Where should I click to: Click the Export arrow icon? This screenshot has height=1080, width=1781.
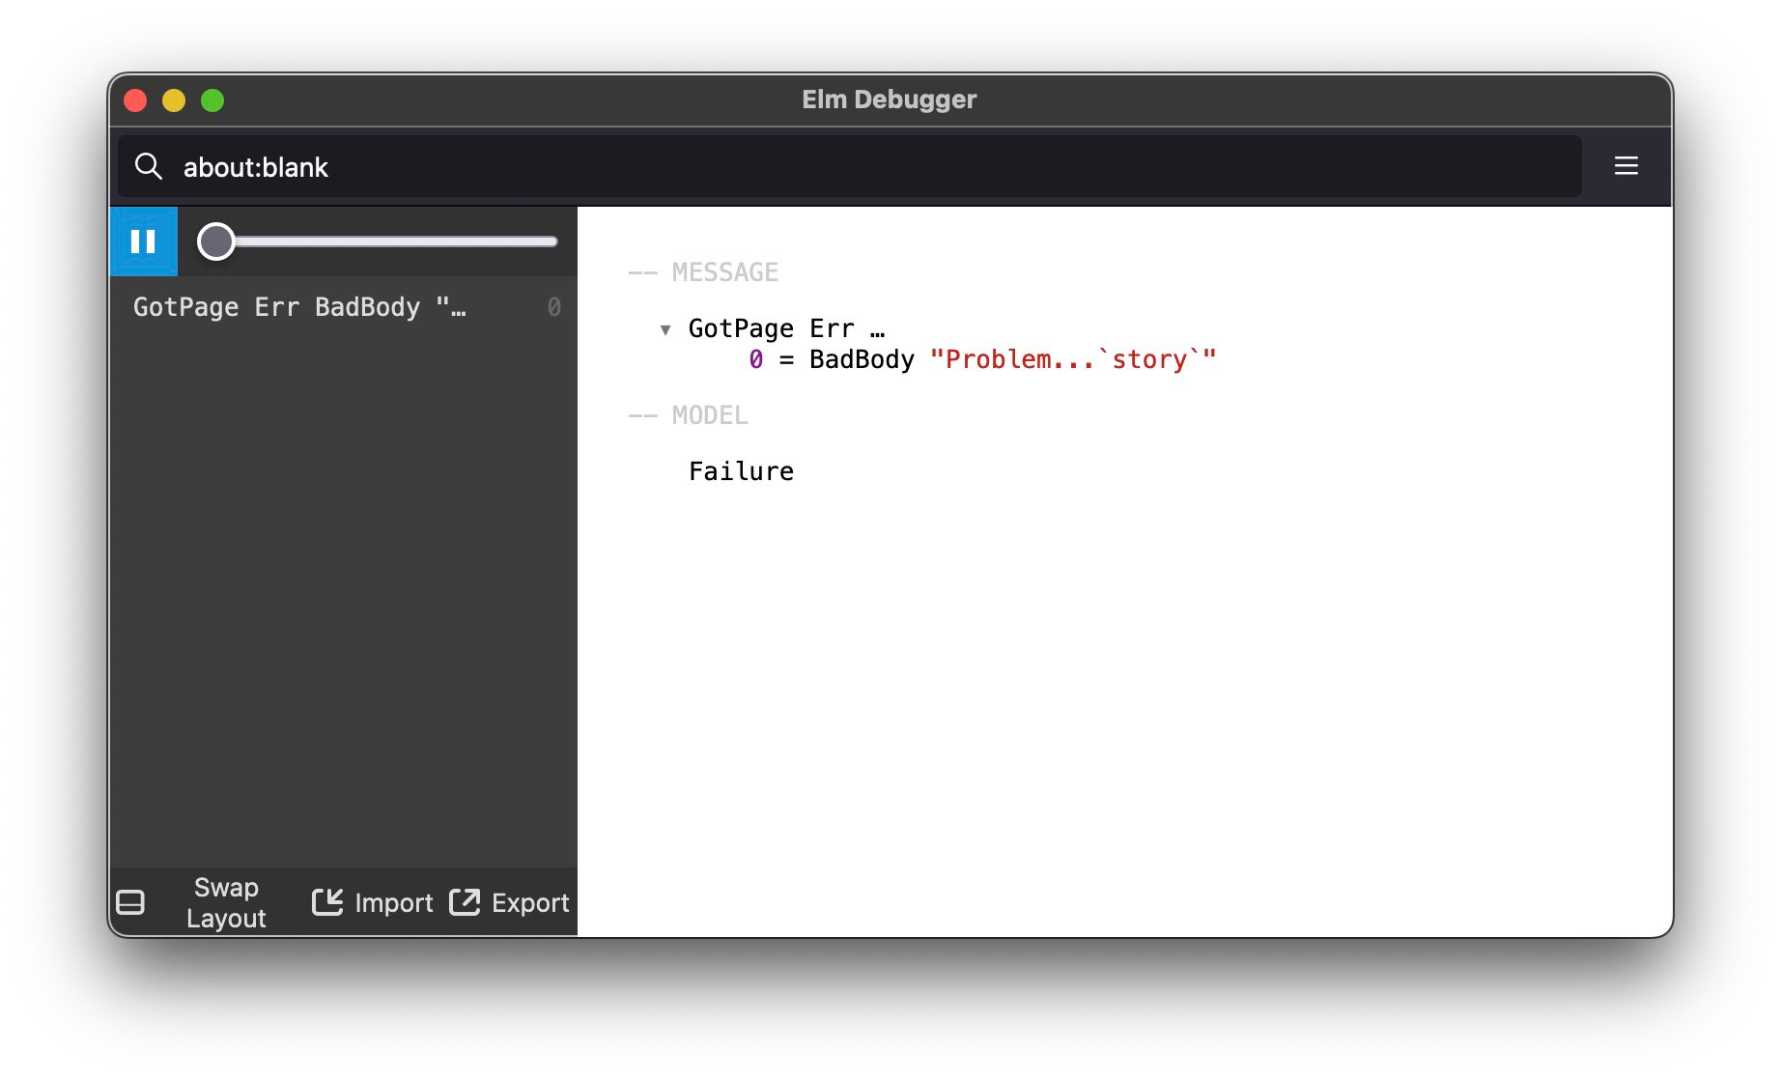click(x=464, y=902)
